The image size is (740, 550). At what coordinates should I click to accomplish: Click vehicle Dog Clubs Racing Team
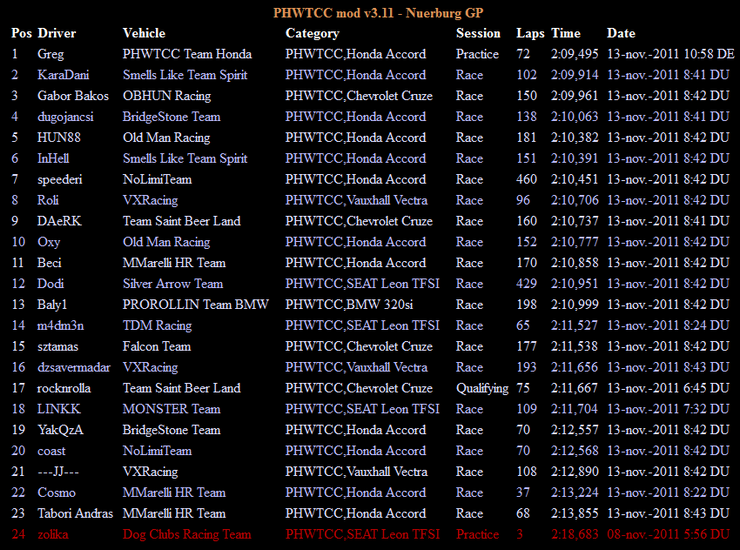point(187,535)
